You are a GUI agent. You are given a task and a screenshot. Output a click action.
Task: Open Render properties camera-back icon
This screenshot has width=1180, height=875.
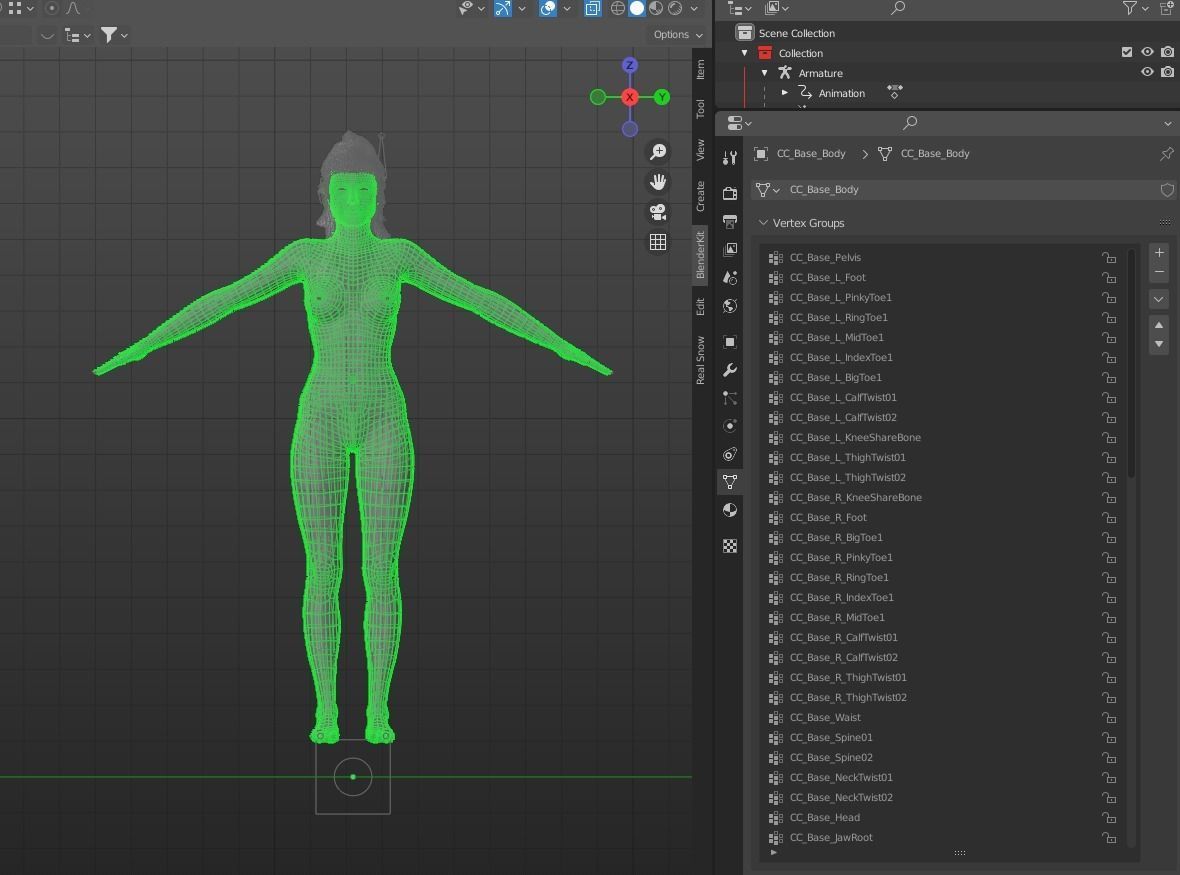pyautogui.click(x=730, y=193)
